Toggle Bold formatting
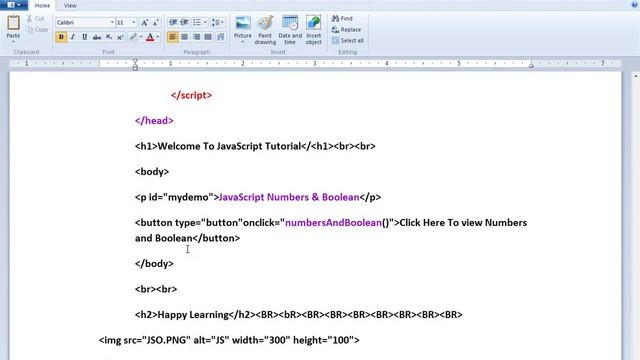Viewport: 640px width, 360px height. coord(61,37)
